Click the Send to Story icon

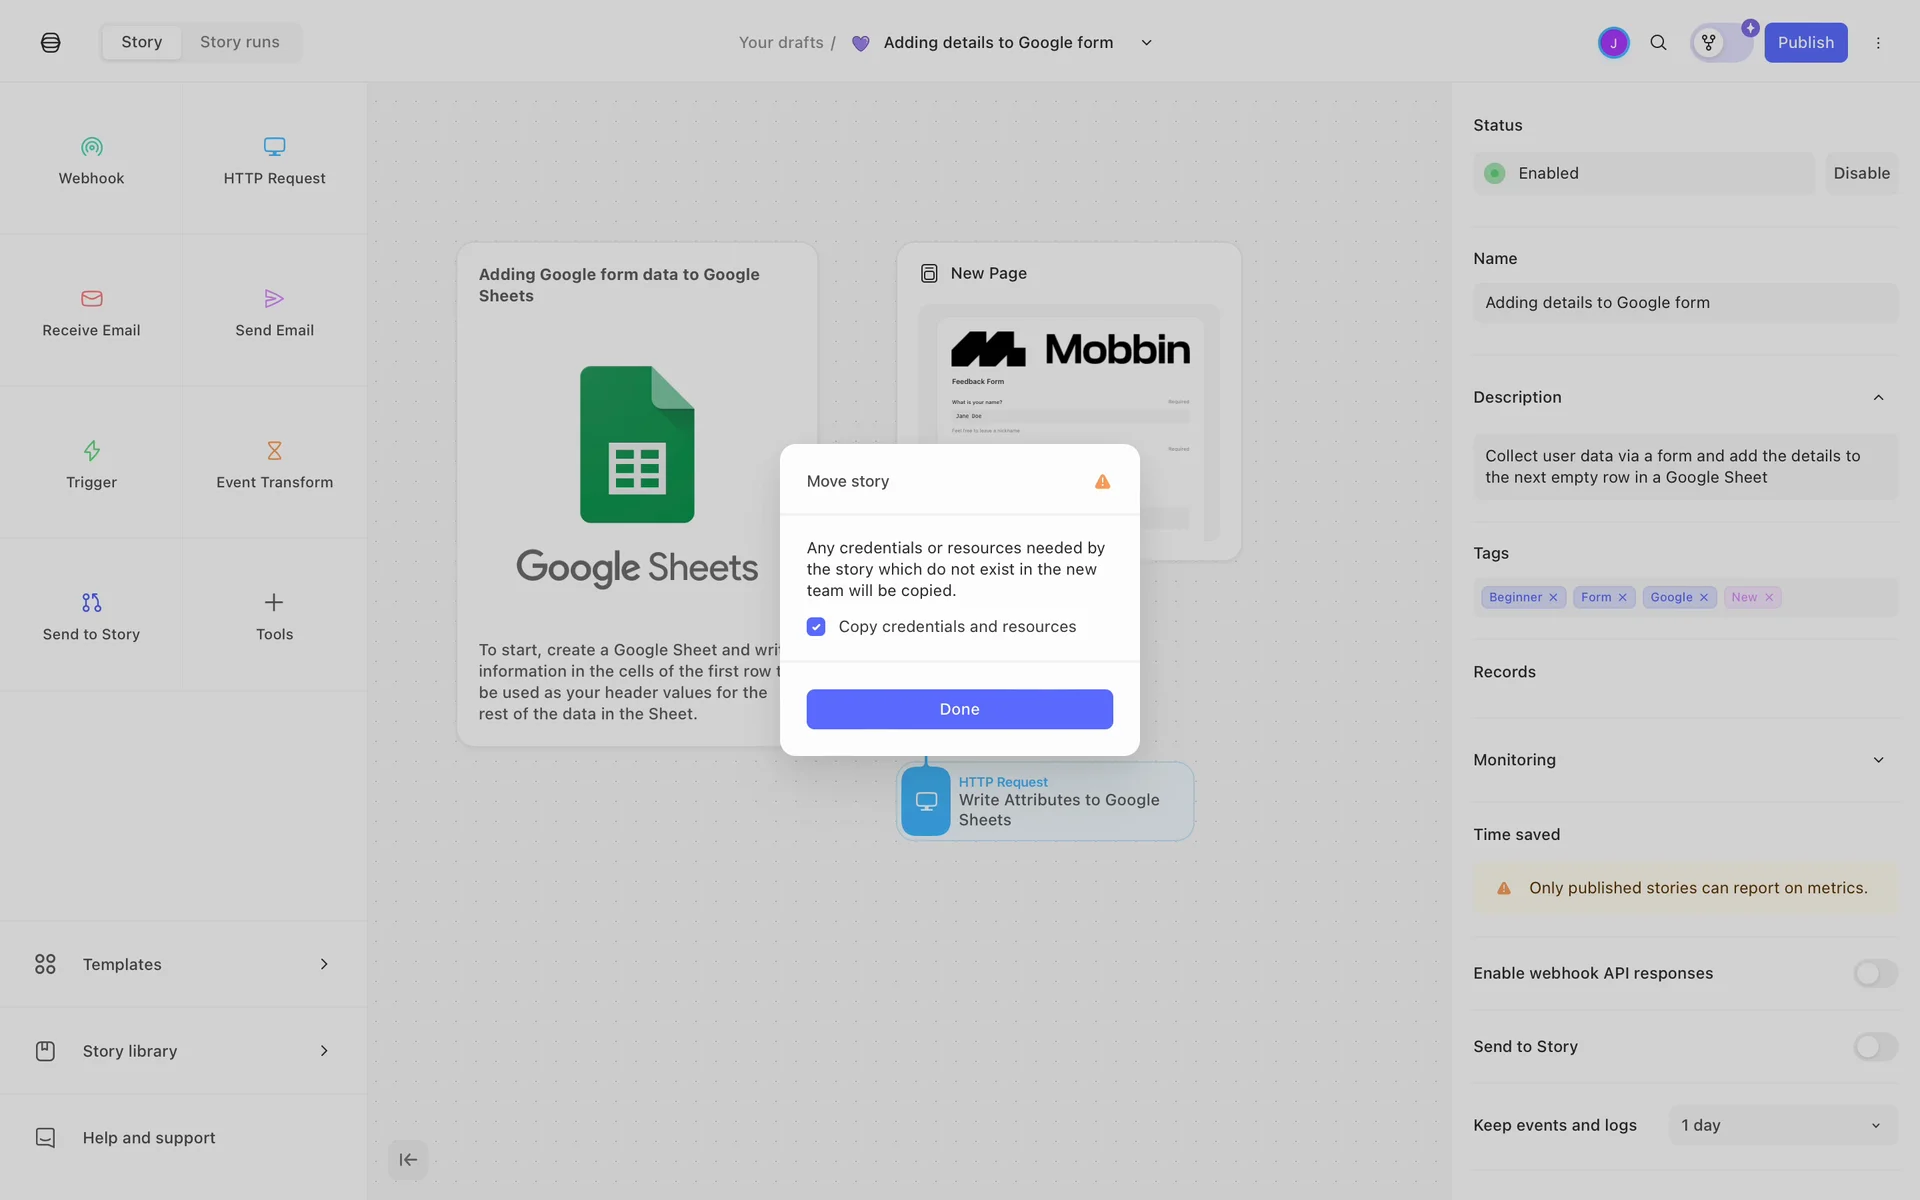91,603
